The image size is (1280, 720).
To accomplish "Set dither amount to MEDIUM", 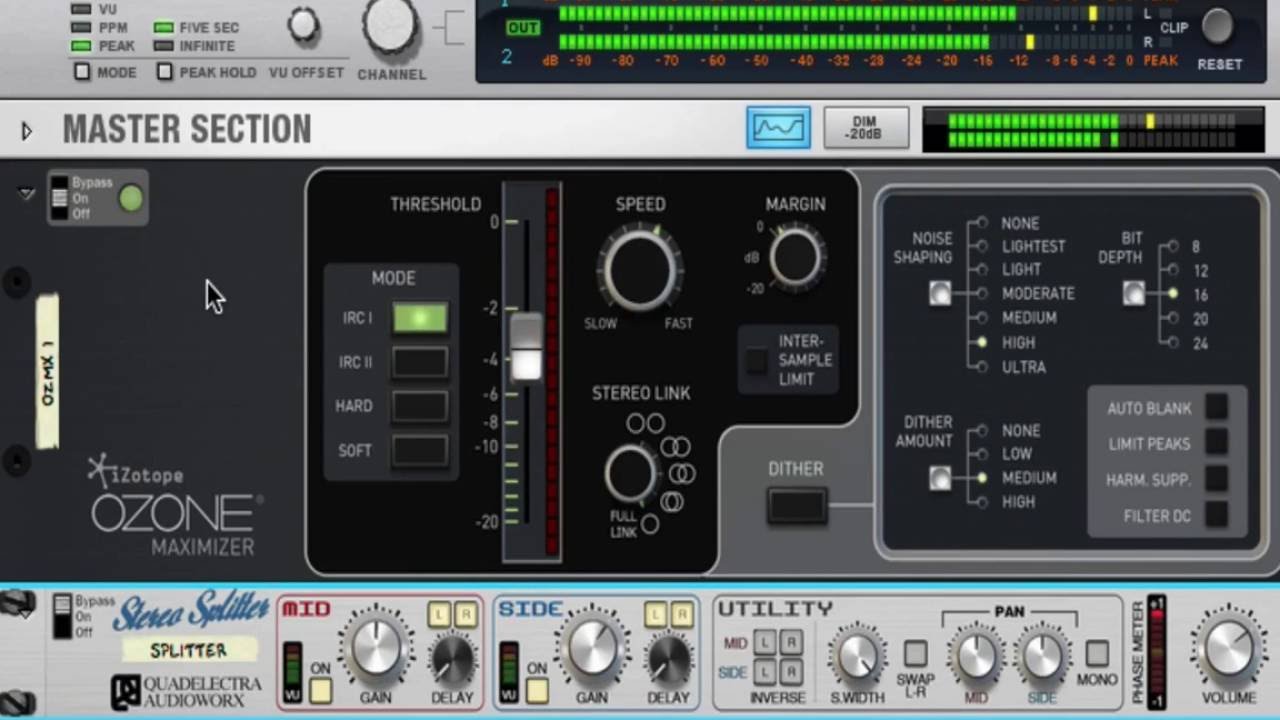I will (983, 478).
